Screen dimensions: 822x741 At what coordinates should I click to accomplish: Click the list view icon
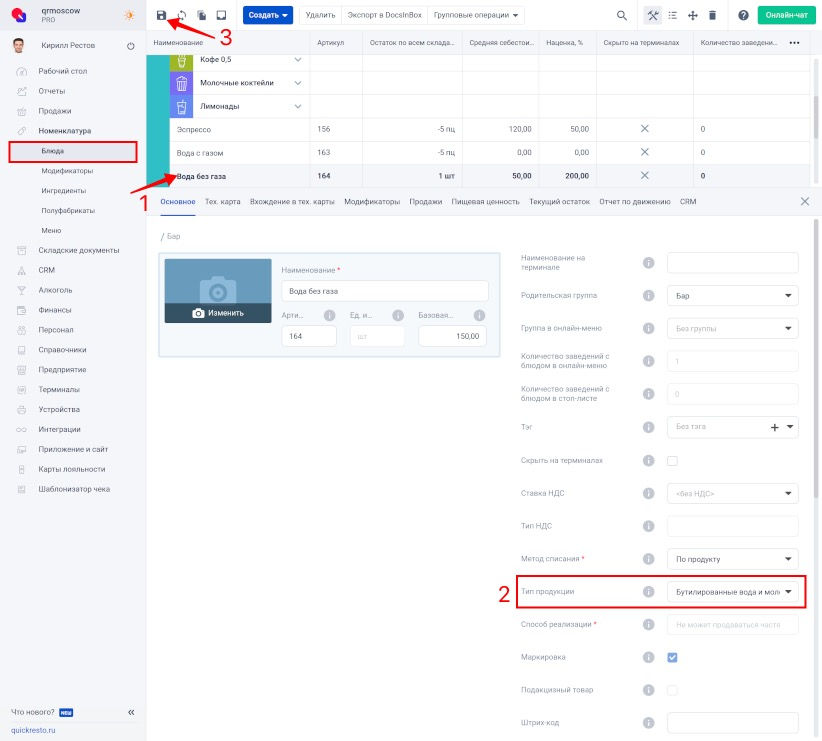[x=673, y=15]
